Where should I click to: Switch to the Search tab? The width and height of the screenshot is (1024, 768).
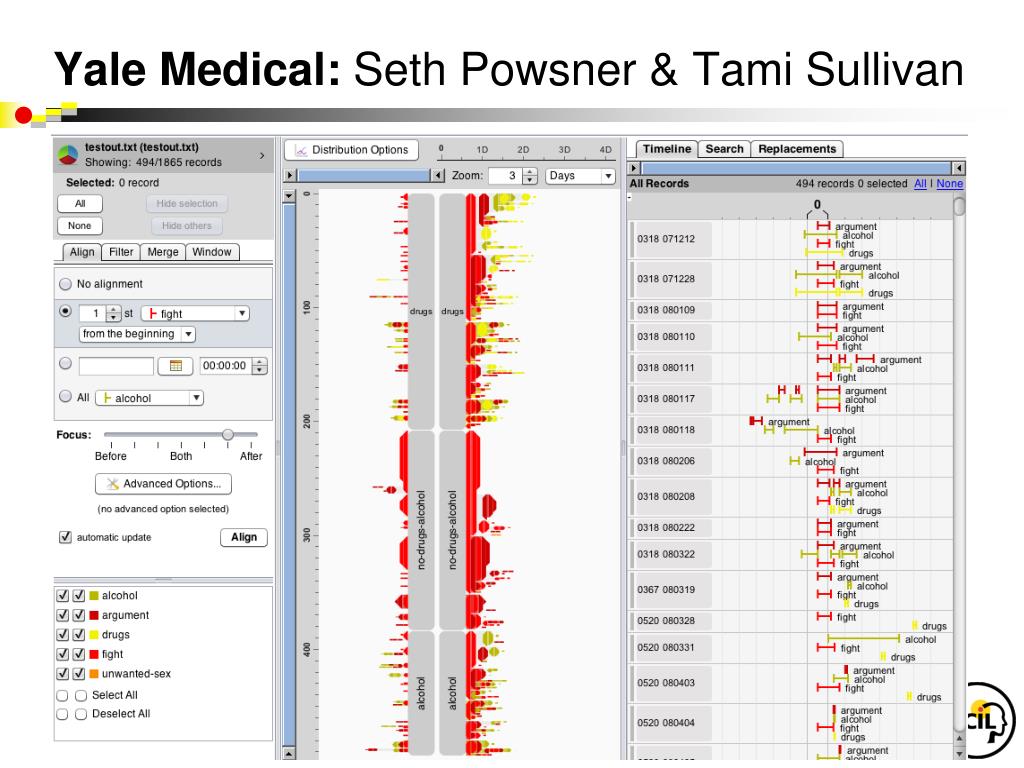coord(724,149)
